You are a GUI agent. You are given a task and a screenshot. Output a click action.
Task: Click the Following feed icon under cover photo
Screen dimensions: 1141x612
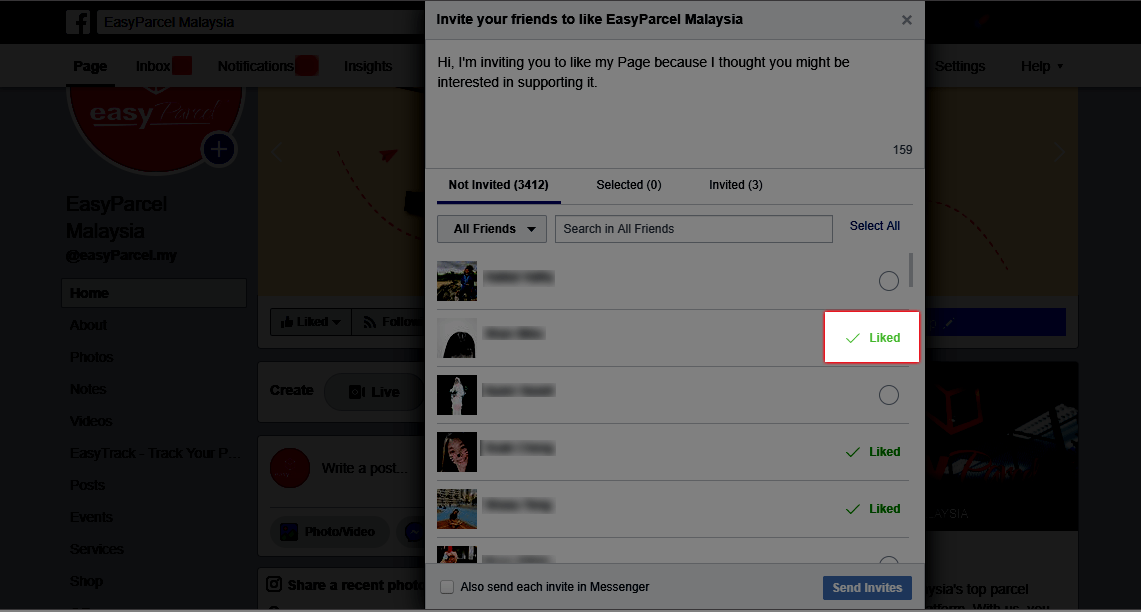click(x=369, y=322)
